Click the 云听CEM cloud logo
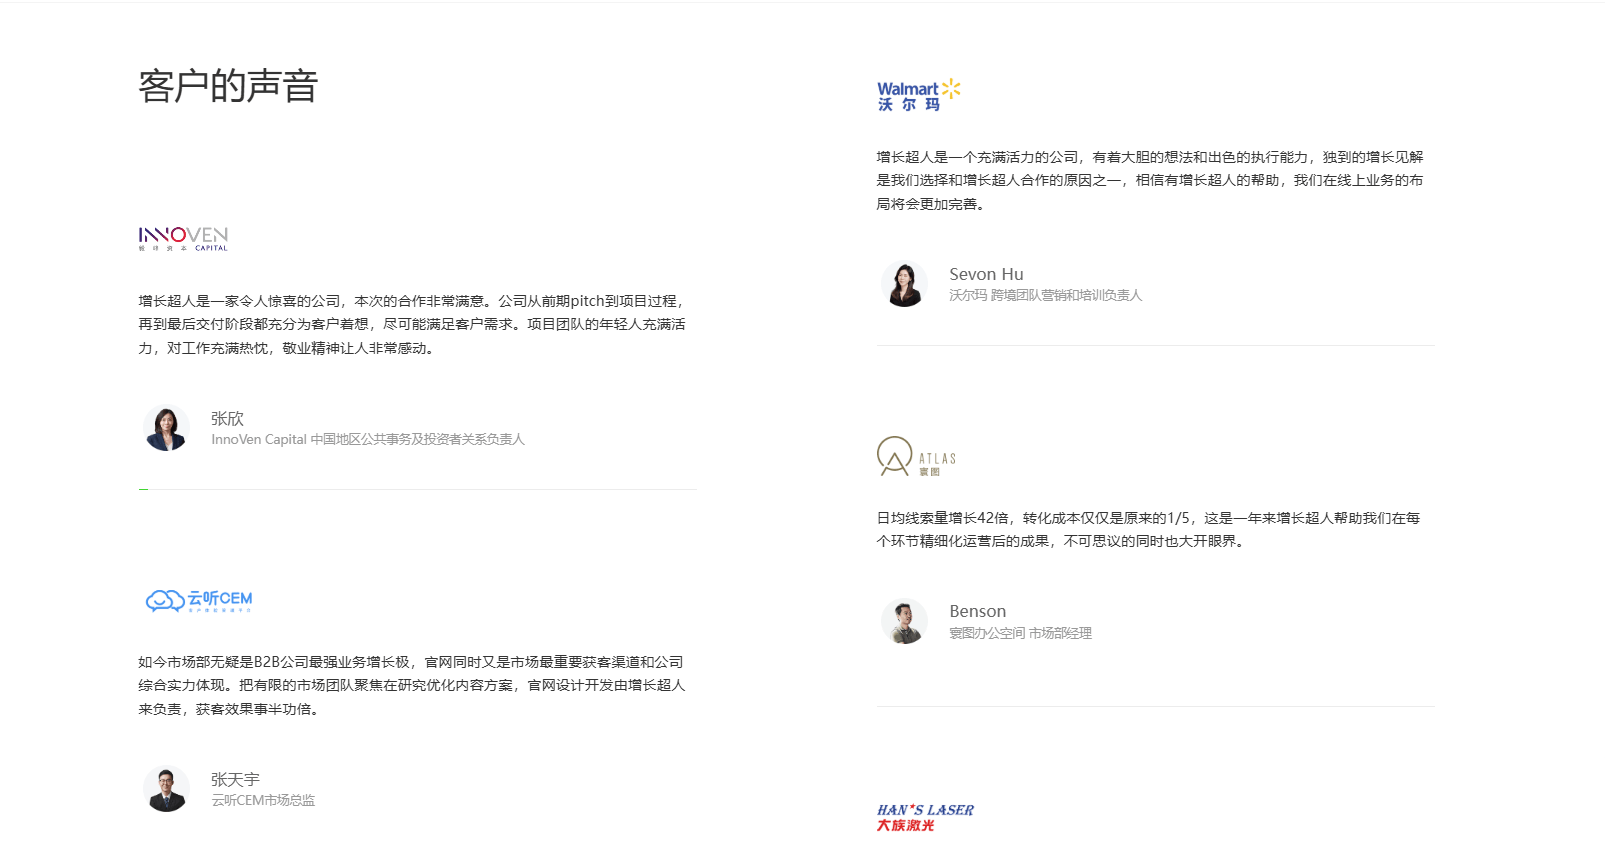This screenshot has width=1605, height=842. click(199, 600)
